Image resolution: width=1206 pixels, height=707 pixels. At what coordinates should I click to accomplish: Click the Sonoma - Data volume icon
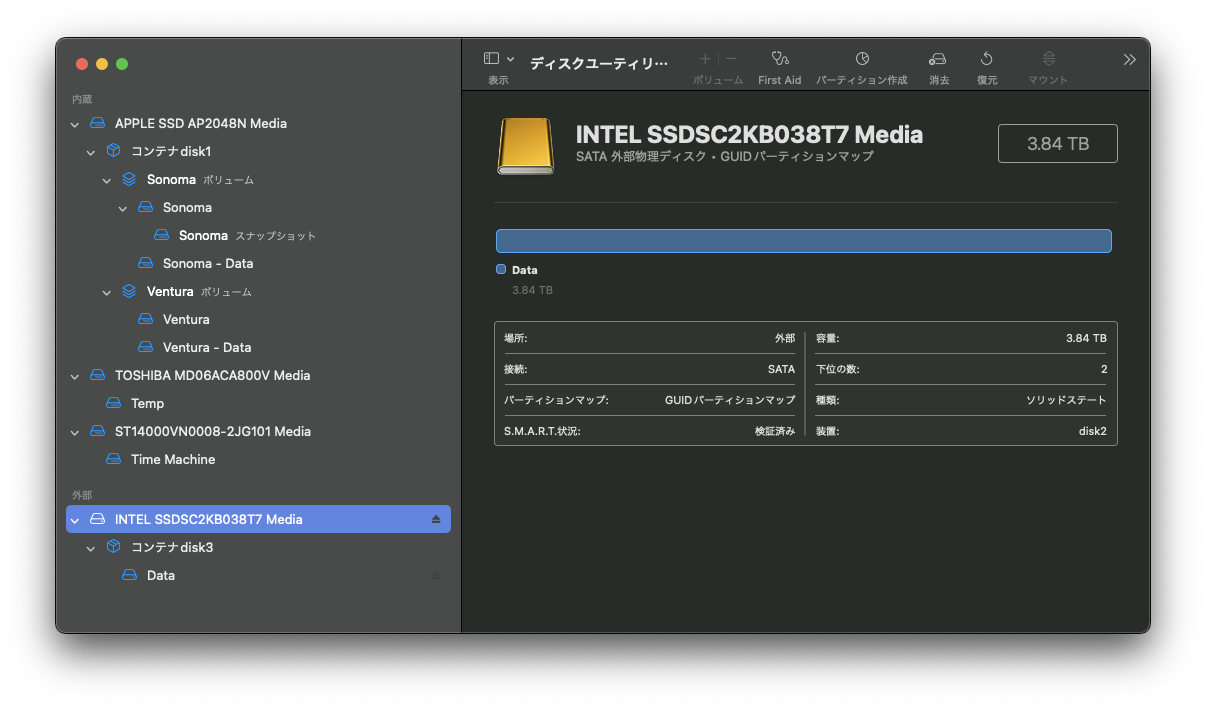click(145, 263)
